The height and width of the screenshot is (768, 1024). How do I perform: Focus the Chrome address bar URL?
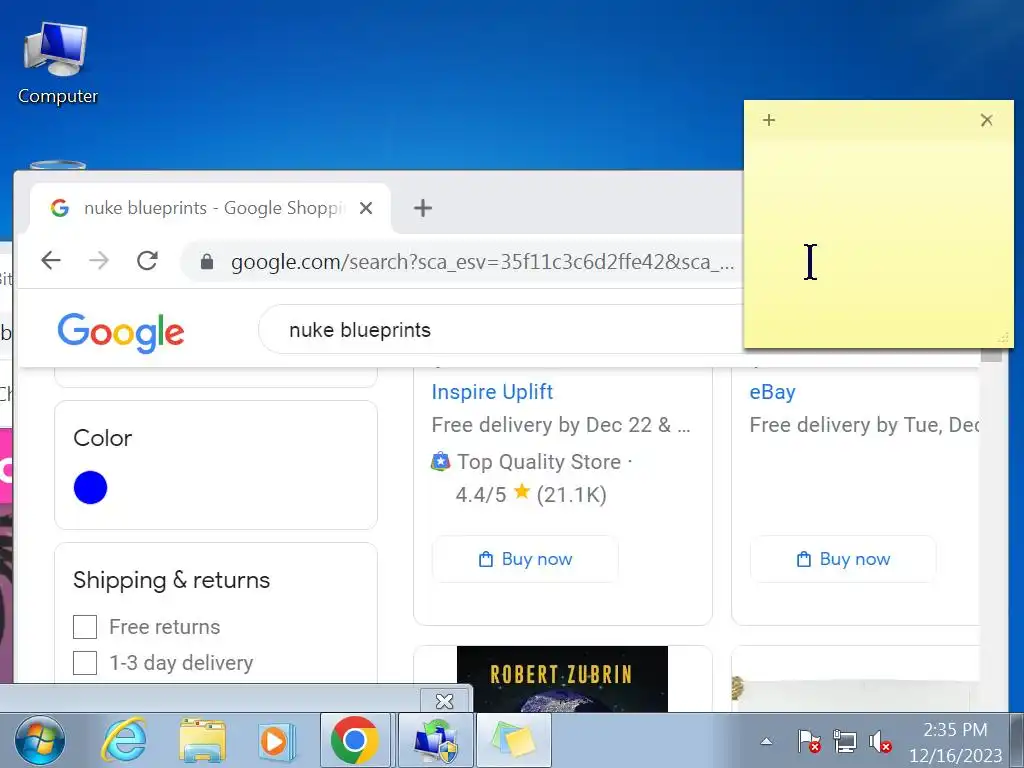(483, 262)
